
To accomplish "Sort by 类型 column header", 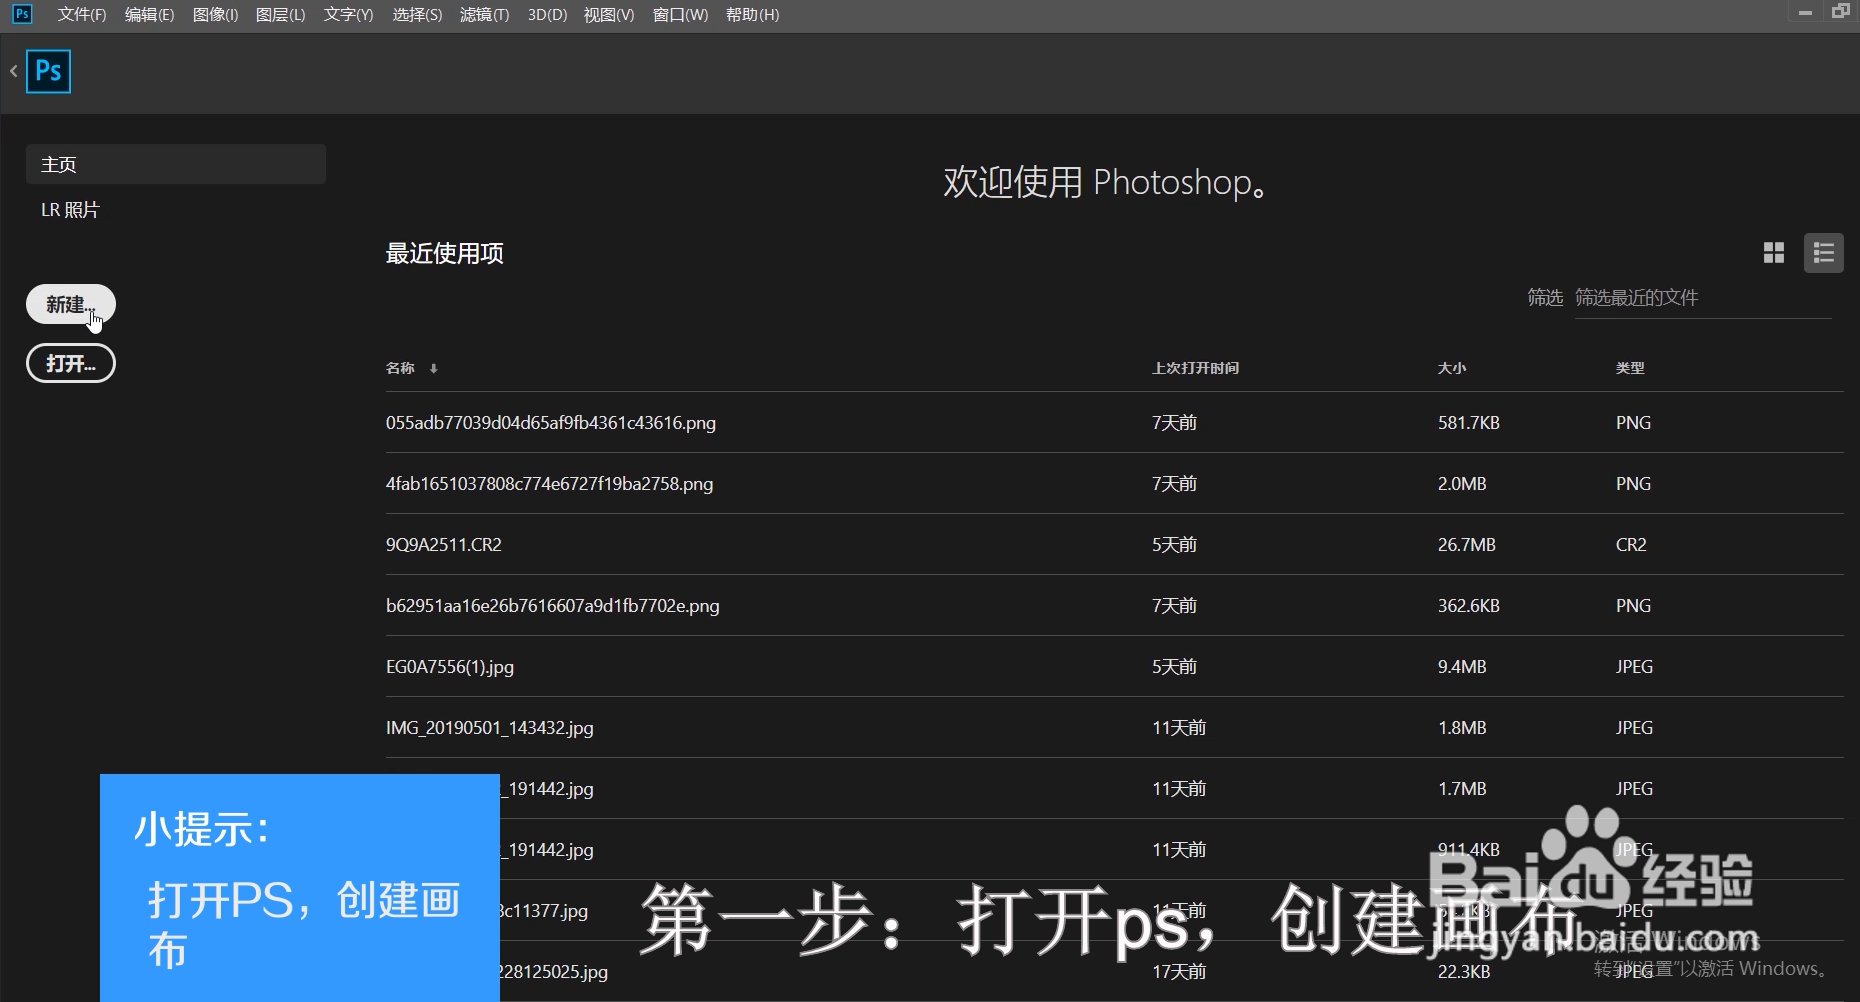I will tap(1630, 368).
